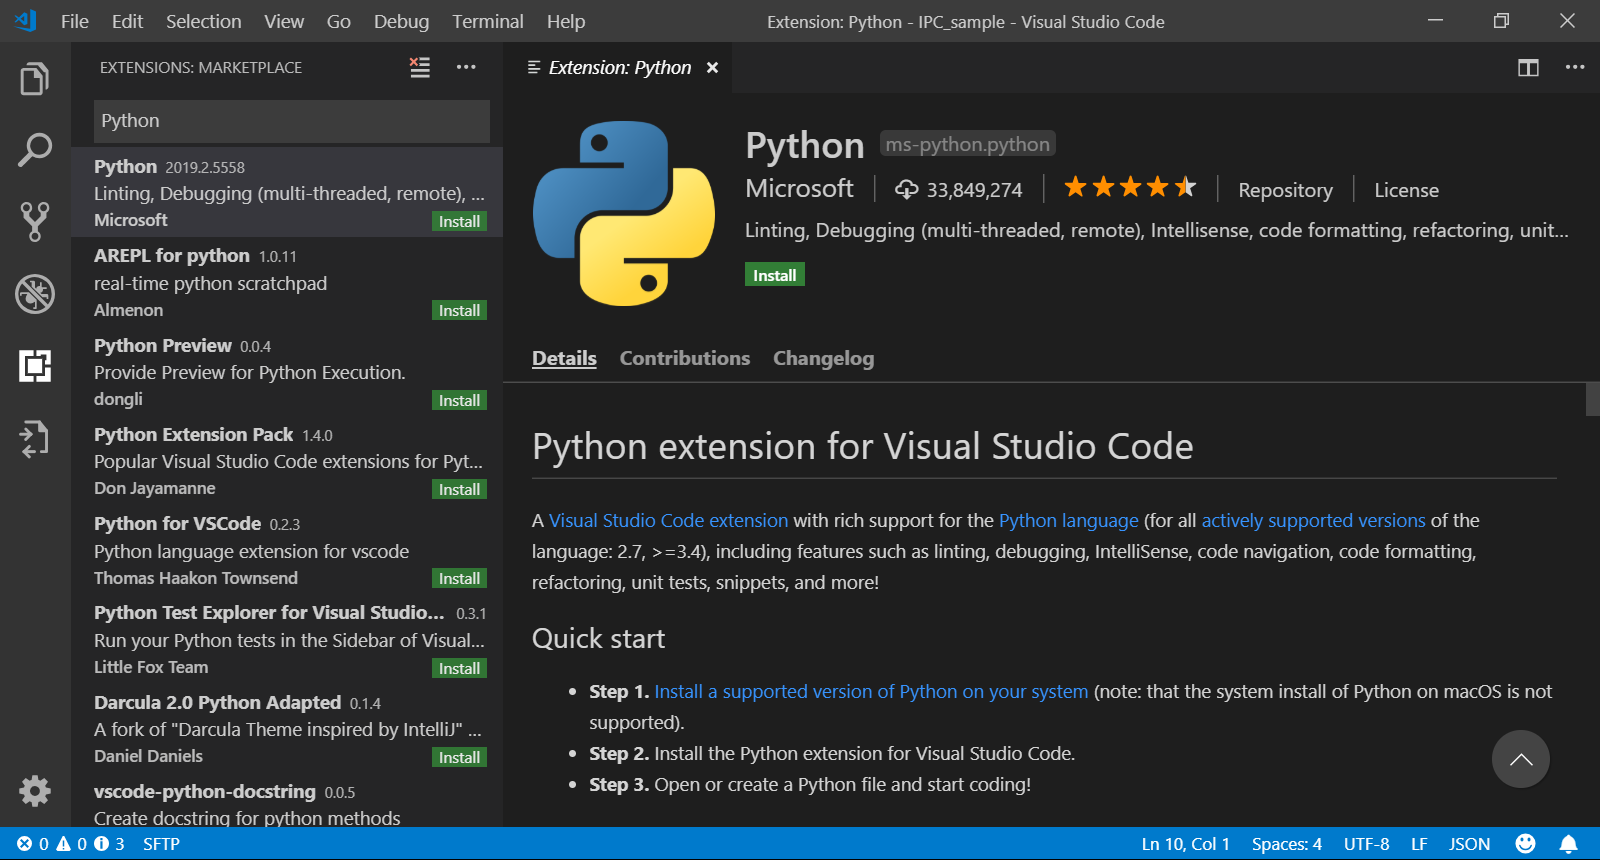Install Microsoft Python from the sidebar list
The image size is (1600, 860).
pyautogui.click(x=459, y=221)
